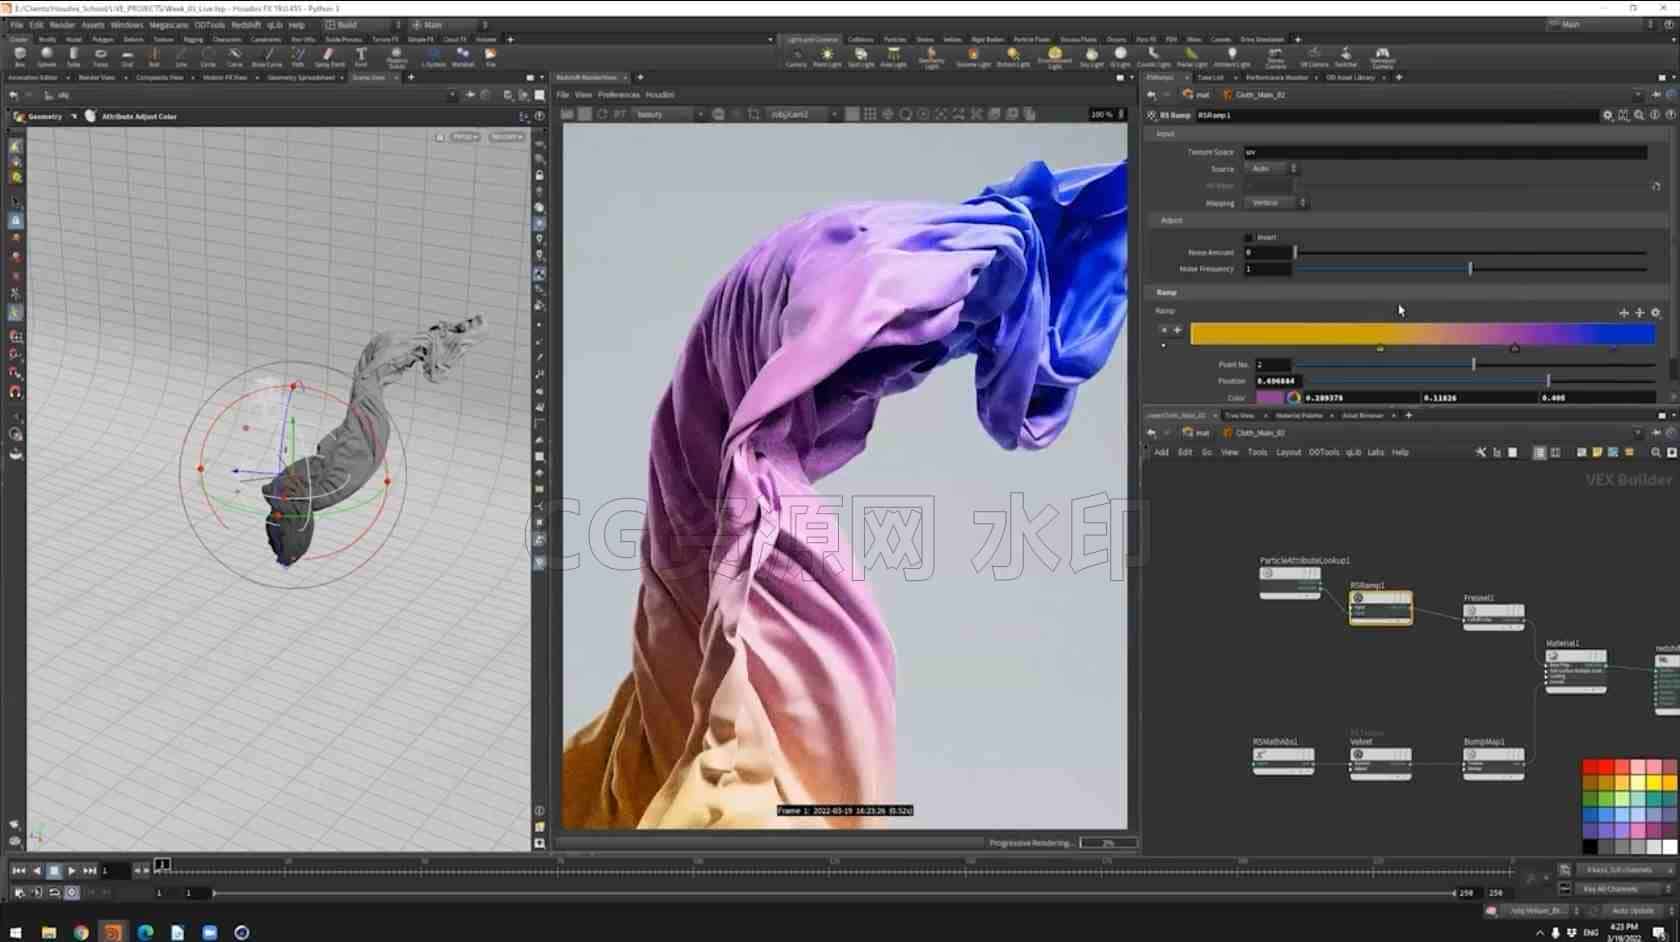Open the Render menu in menu bar
1680x942 pixels.
62,25
